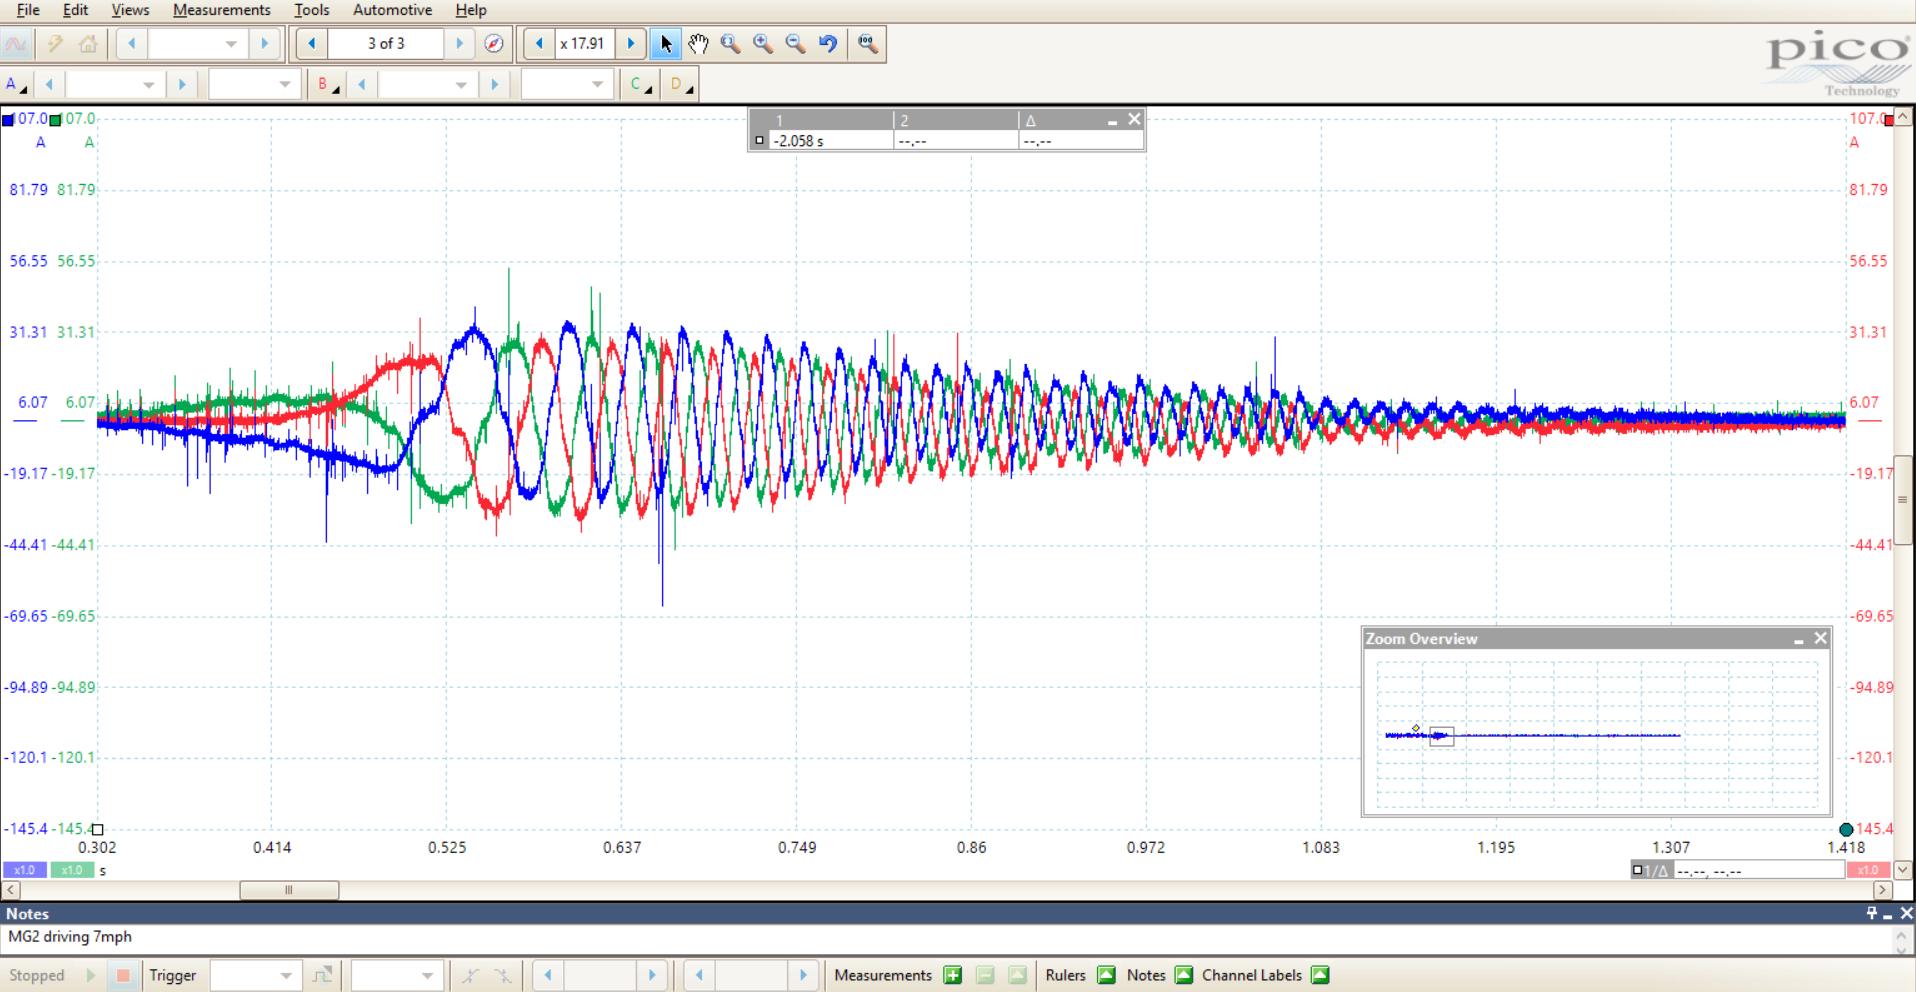
Task: Expand the Trigger mode dropdown
Action: (285, 976)
